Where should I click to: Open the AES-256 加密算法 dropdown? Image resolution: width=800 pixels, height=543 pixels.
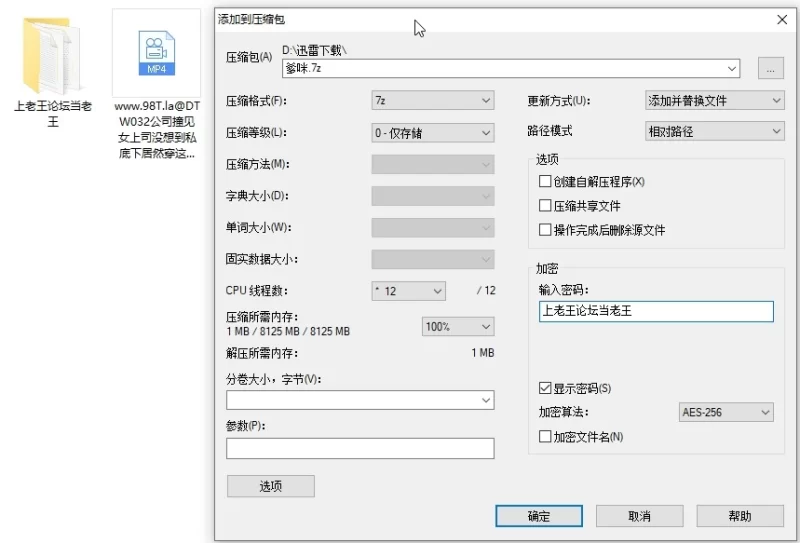725,413
